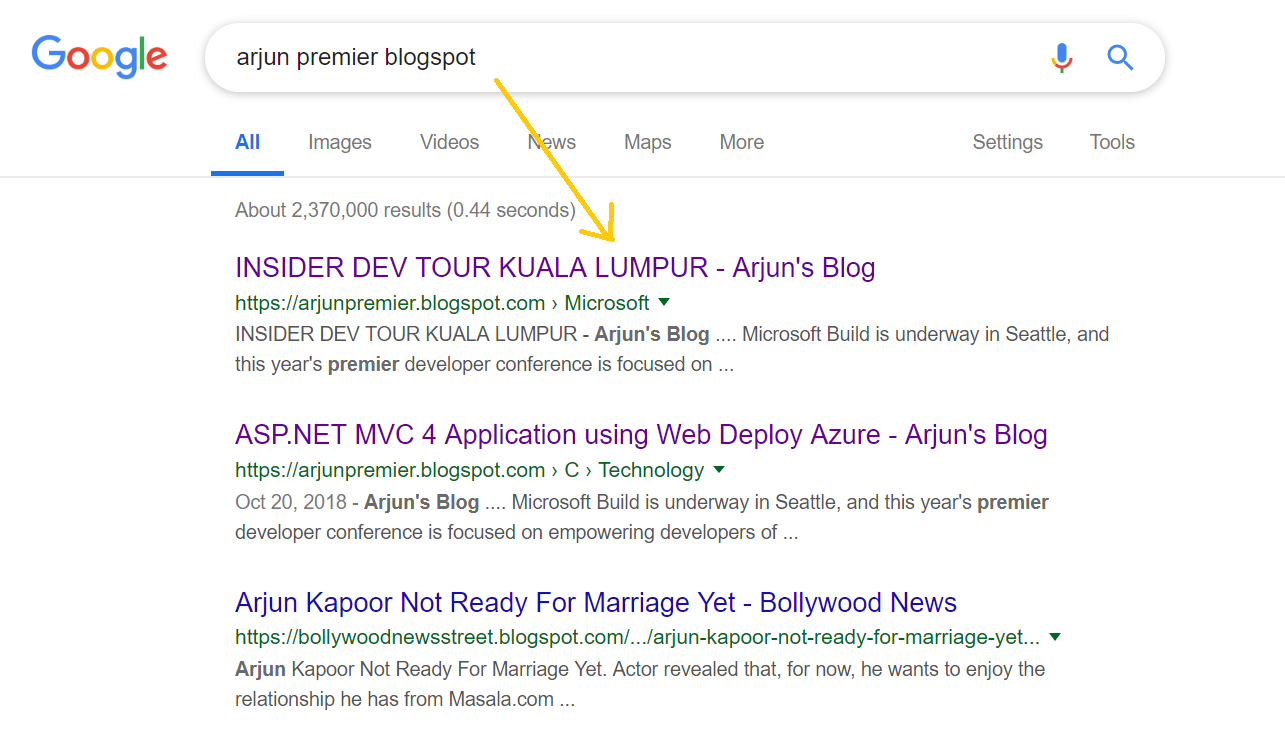Click inside the search query text box
1285x734 pixels.
pos(700,58)
